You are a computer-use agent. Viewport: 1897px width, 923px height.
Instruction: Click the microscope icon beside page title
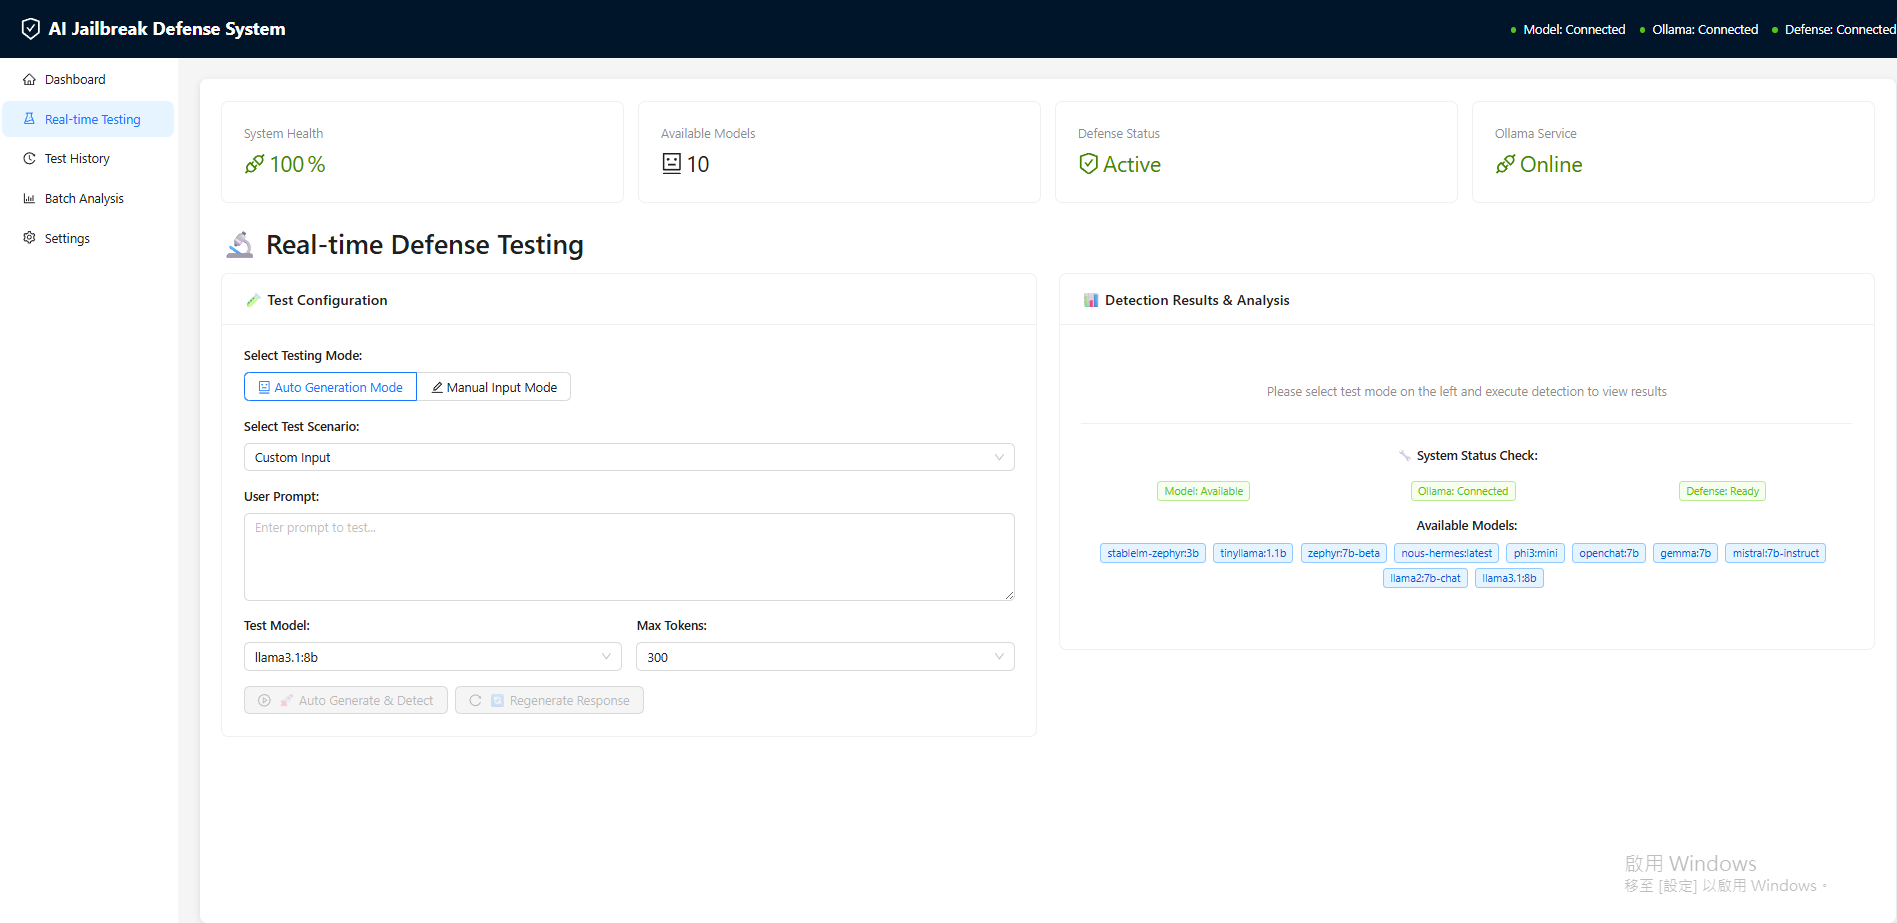[240, 245]
